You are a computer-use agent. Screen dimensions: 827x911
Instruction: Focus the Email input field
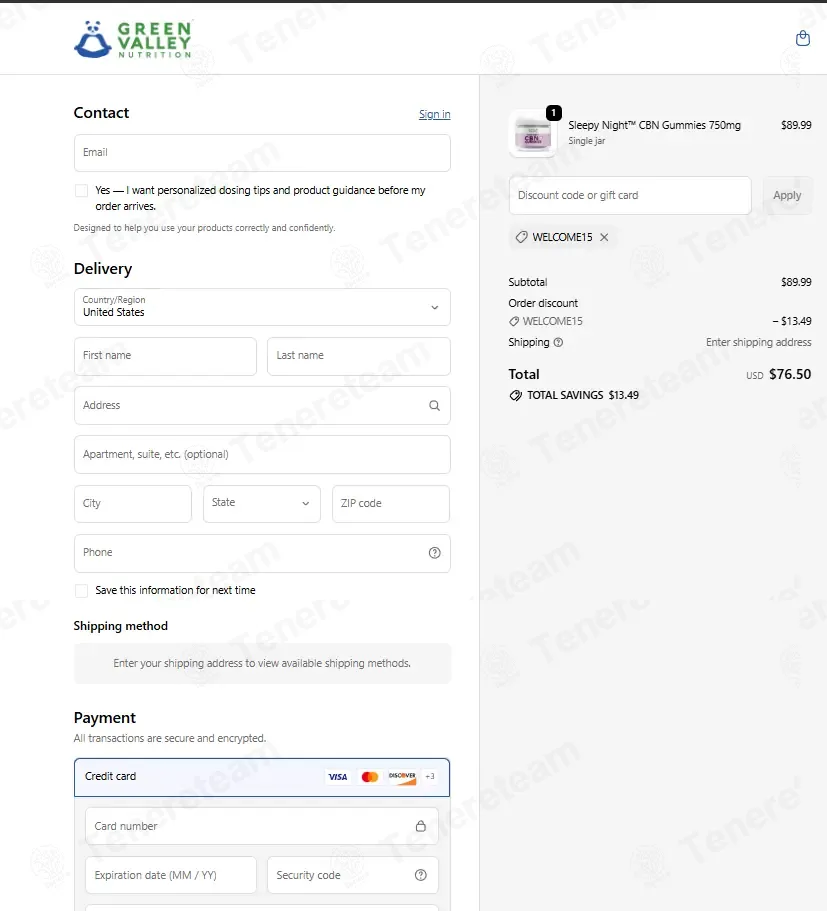pyautogui.click(x=262, y=153)
